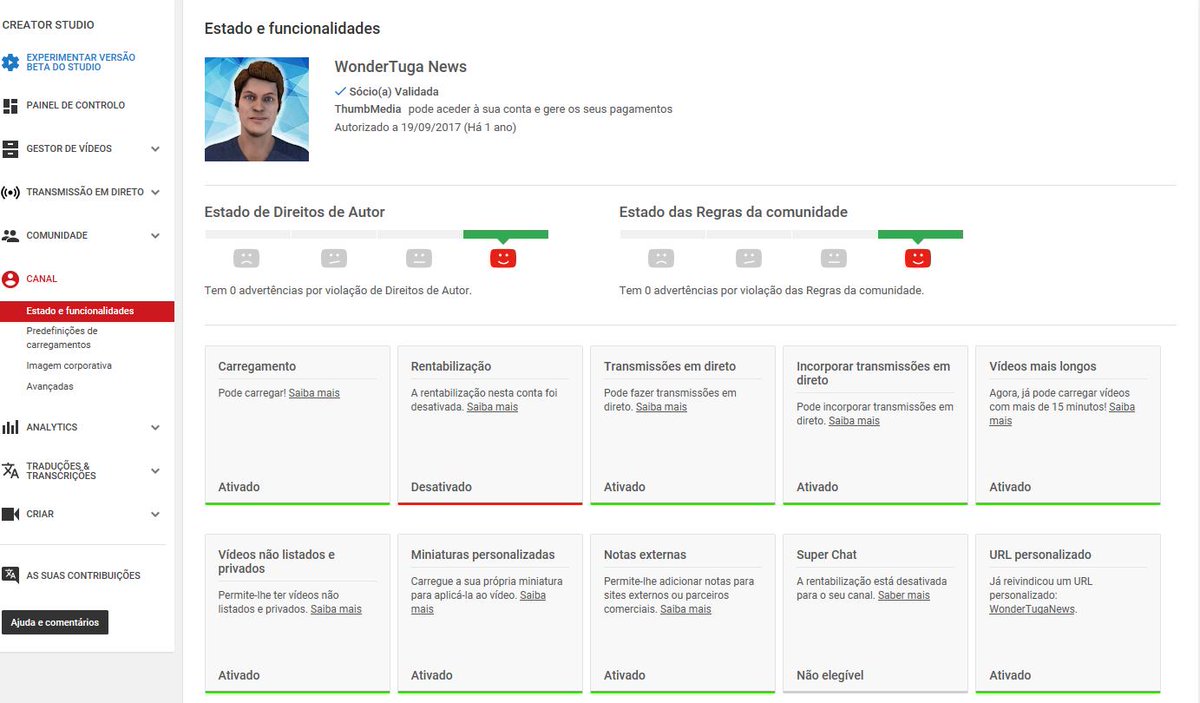The height and width of the screenshot is (703, 1200).
Task: Expand the Comunidade section chevron
Action: (155, 236)
